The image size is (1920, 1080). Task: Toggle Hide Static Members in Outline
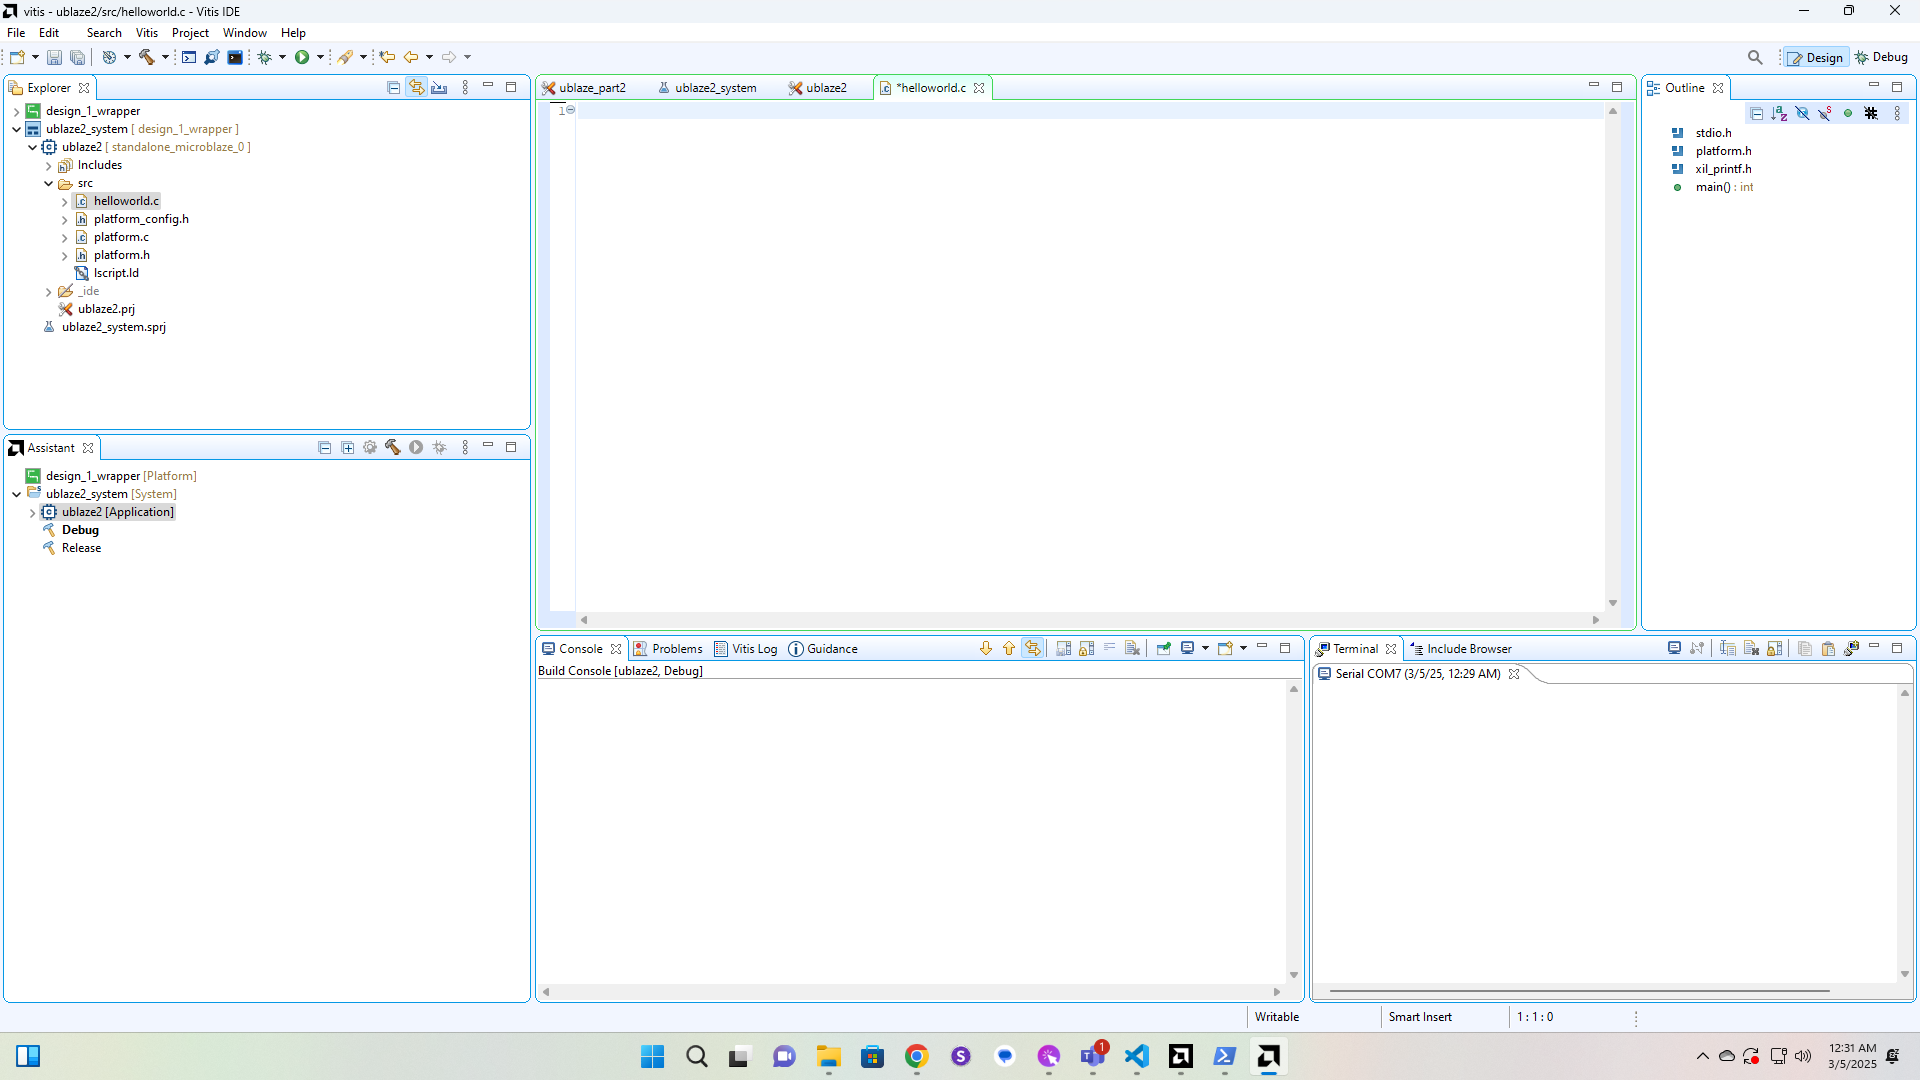tap(1825, 113)
